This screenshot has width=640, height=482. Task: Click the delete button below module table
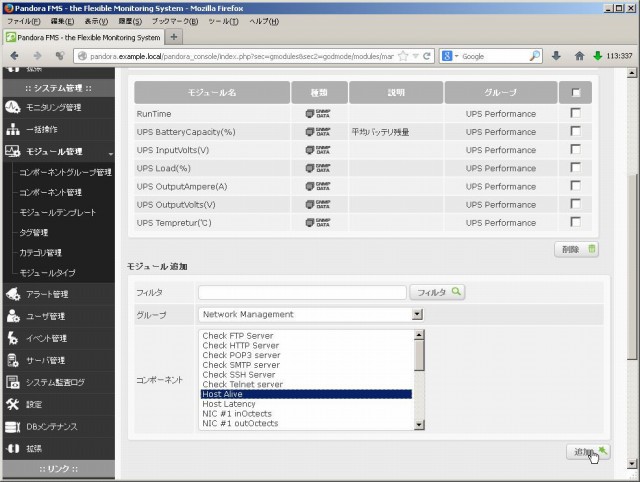click(x=576, y=249)
